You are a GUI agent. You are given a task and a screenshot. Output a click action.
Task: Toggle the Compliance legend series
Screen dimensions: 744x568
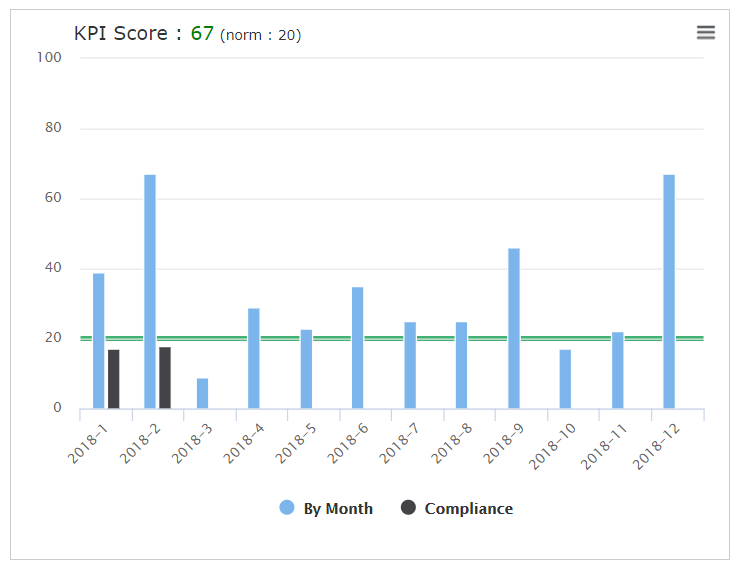point(456,508)
